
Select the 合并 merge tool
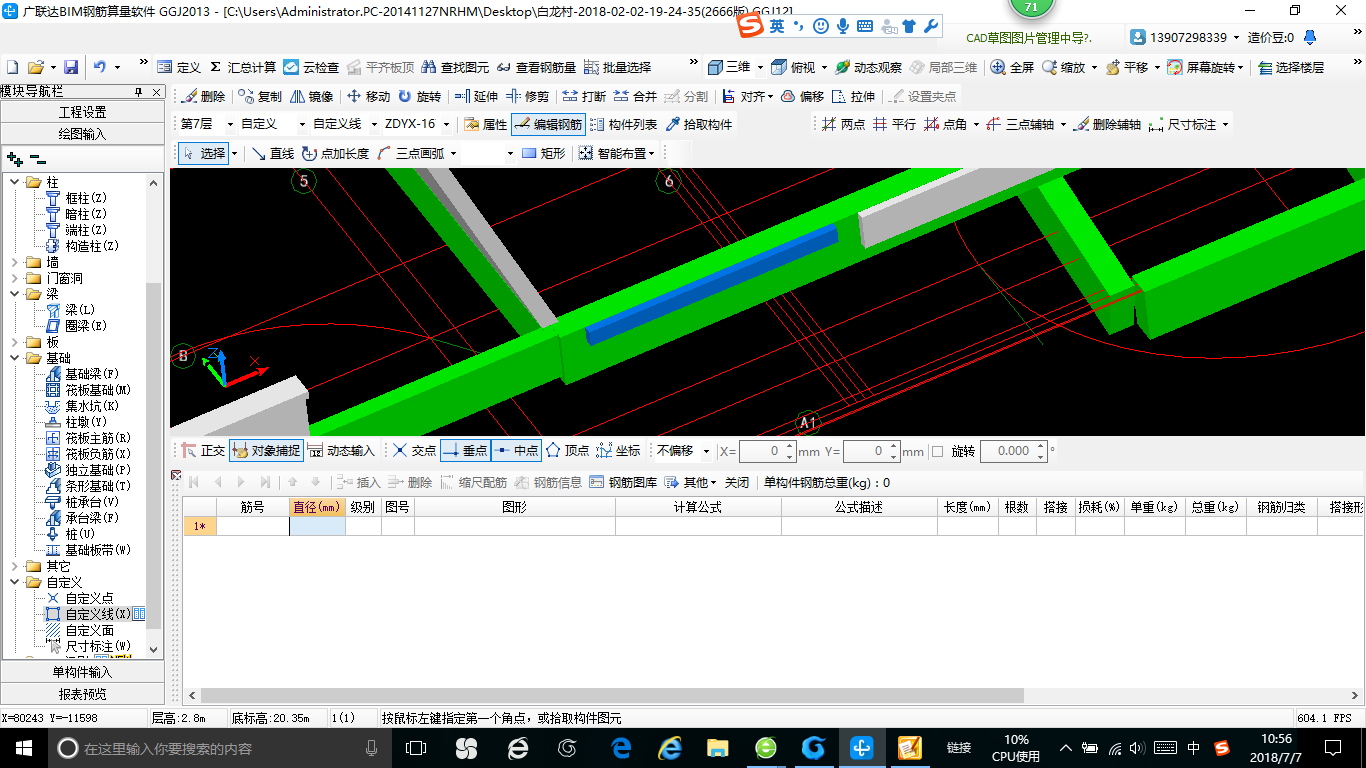click(635, 96)
